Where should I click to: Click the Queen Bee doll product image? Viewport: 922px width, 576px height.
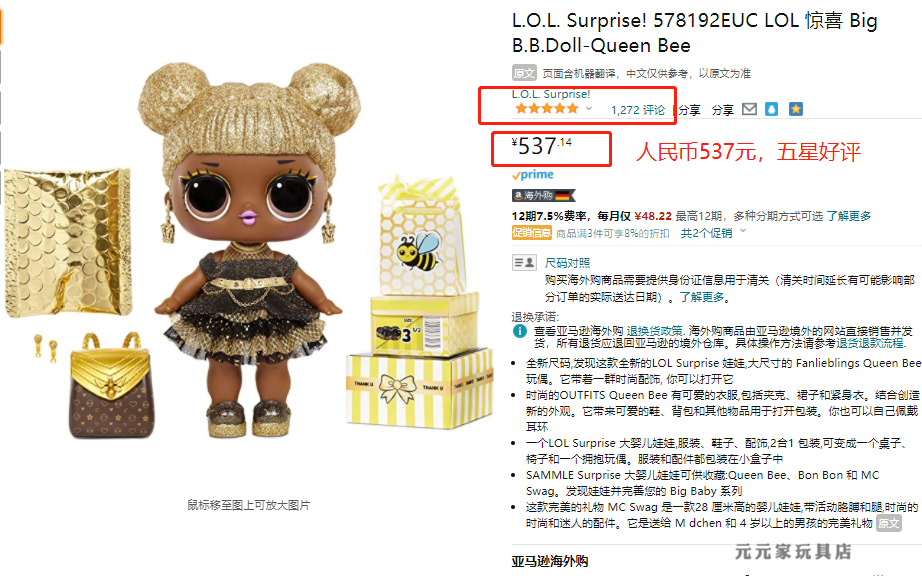pyautogui.click(x=250, y=250)
